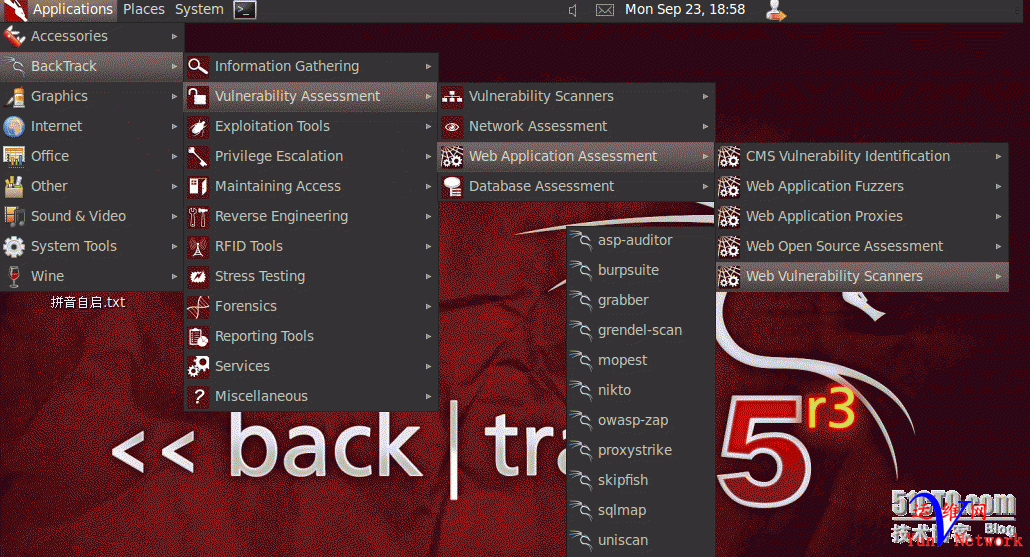
Task: Launch asp-auditor
Action: (x=641, y=240)
